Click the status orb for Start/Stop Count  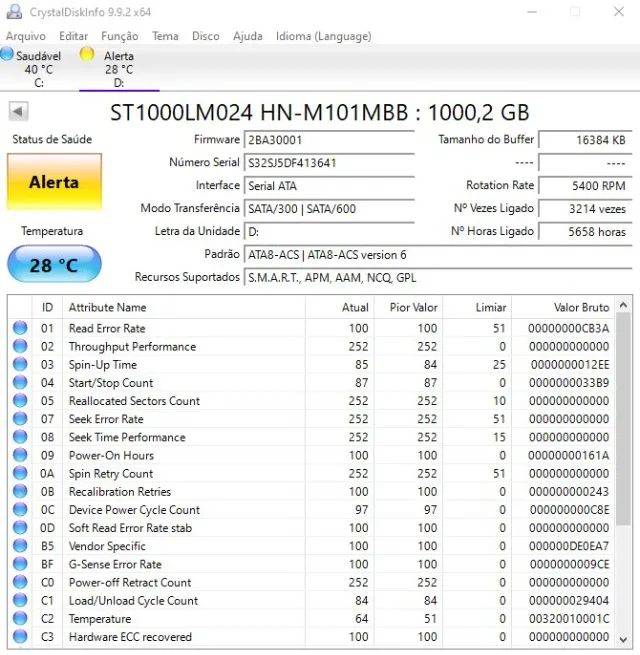pyautogui.click(x=20, y=382)
